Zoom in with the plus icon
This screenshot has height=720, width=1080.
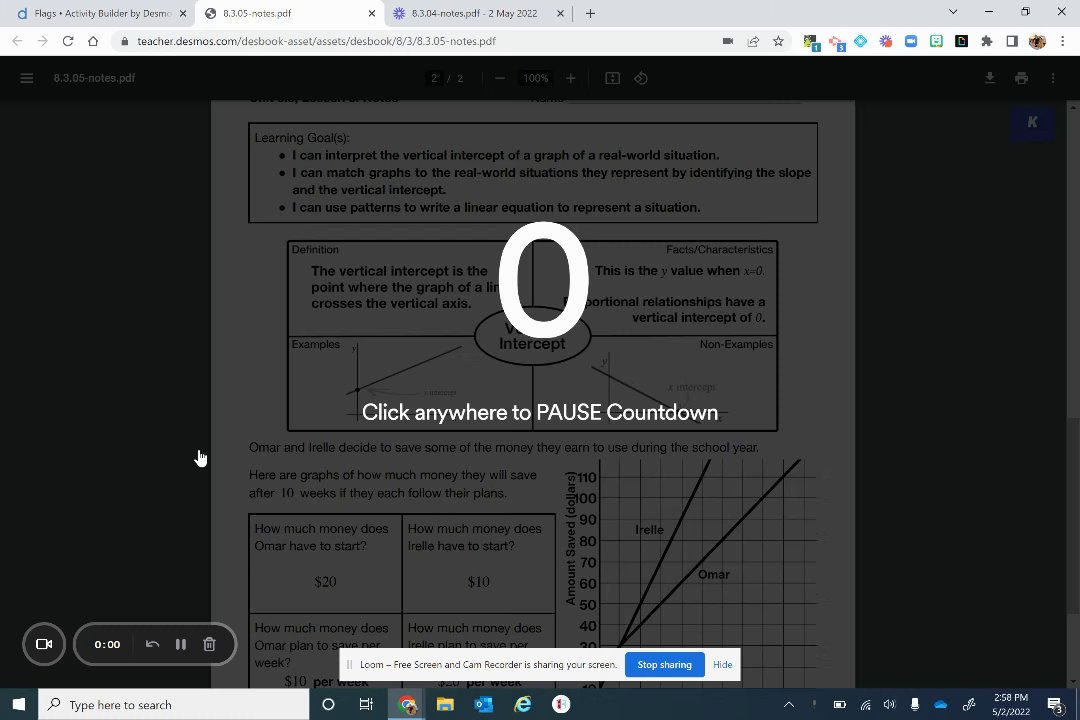(570, 78)
